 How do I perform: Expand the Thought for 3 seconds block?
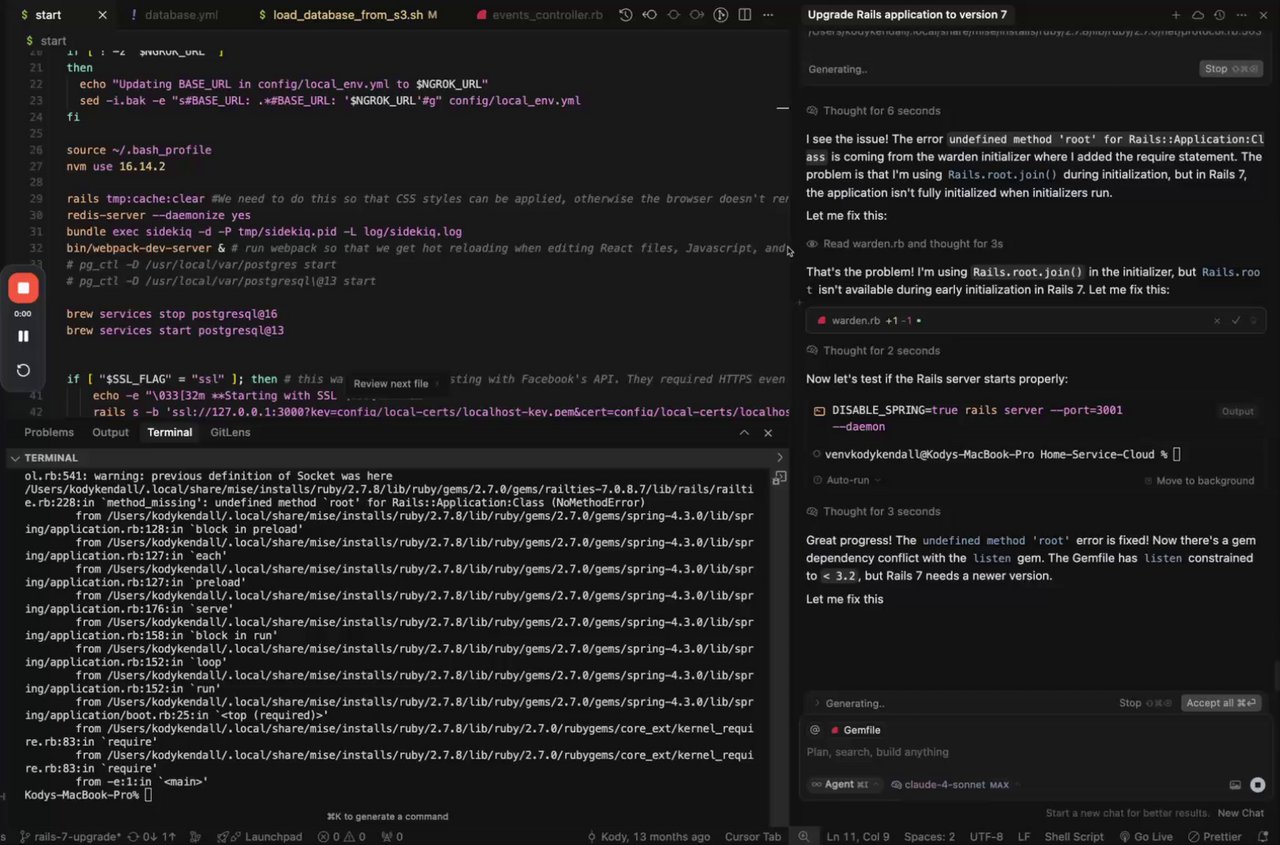(x=874, y=512)
